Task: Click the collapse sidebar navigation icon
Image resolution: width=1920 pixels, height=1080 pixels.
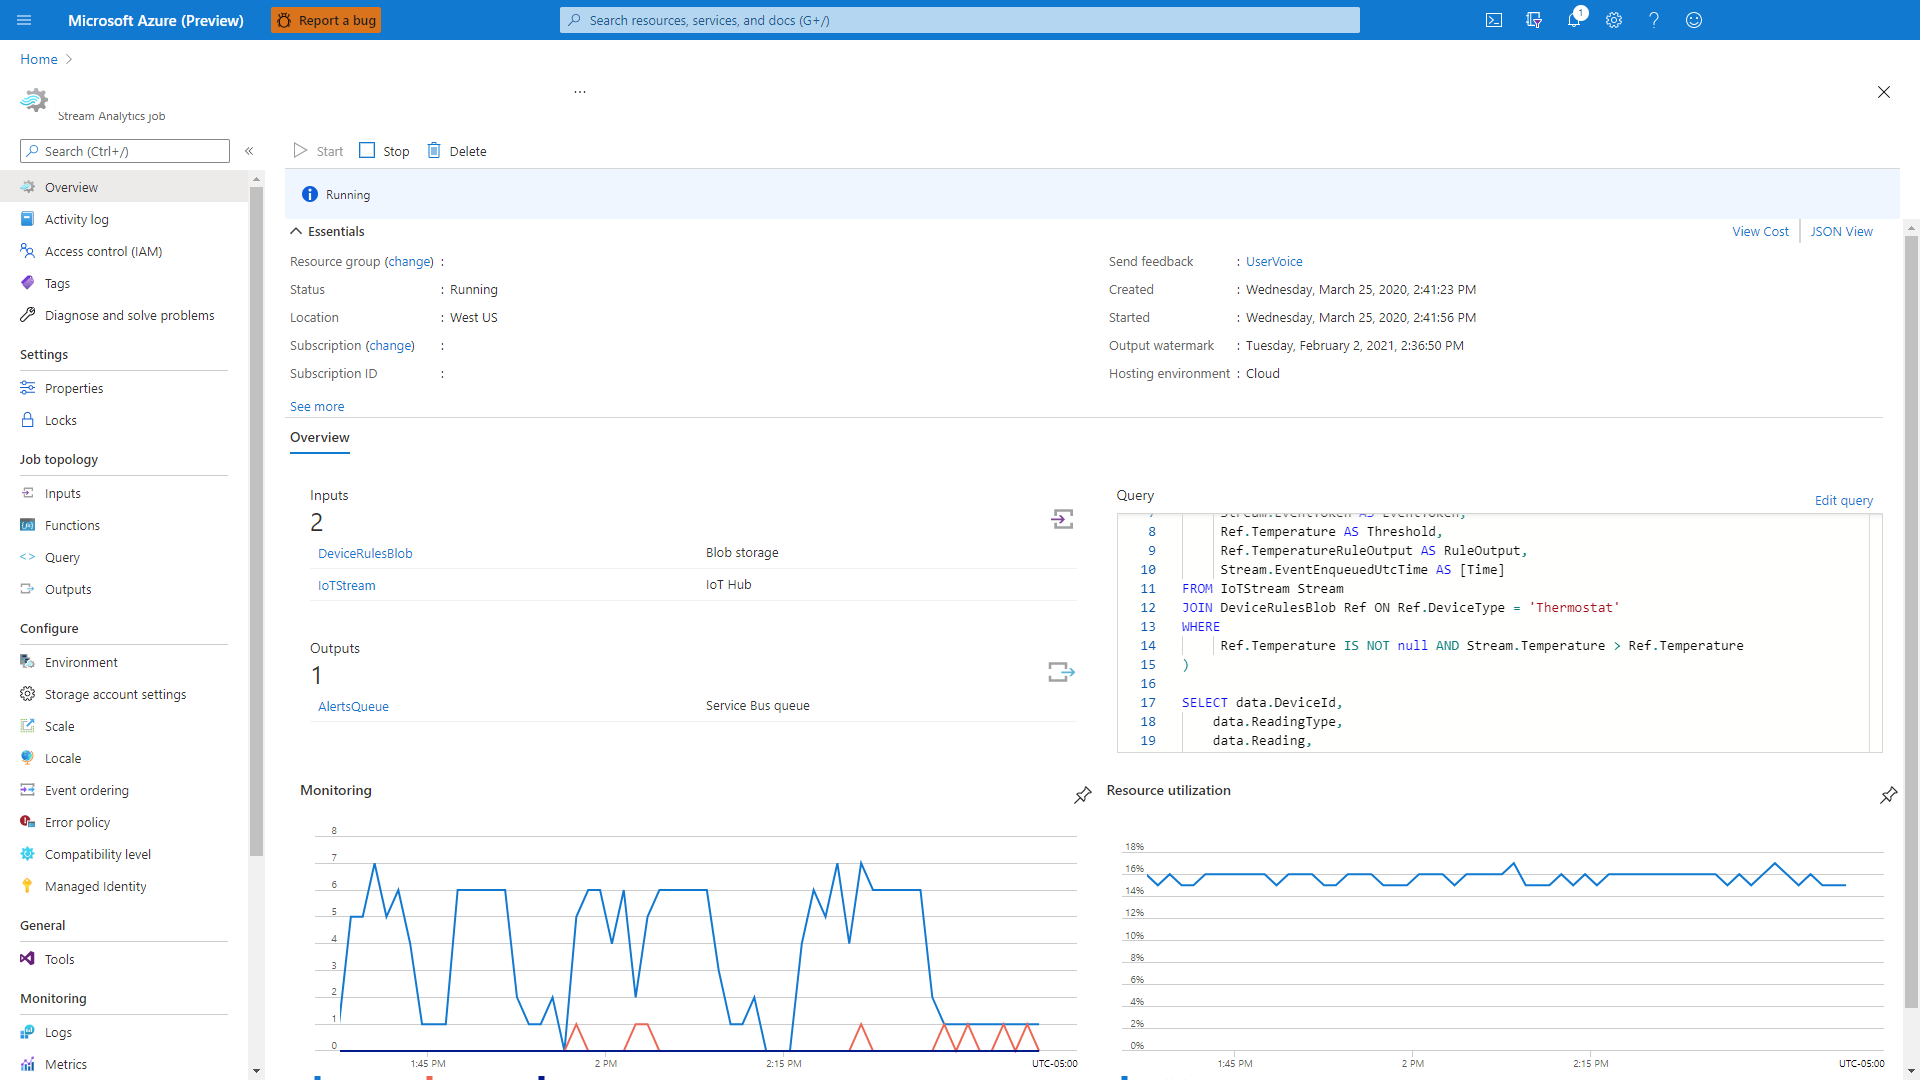Action: pyautogui.click(x=249, y=150)
